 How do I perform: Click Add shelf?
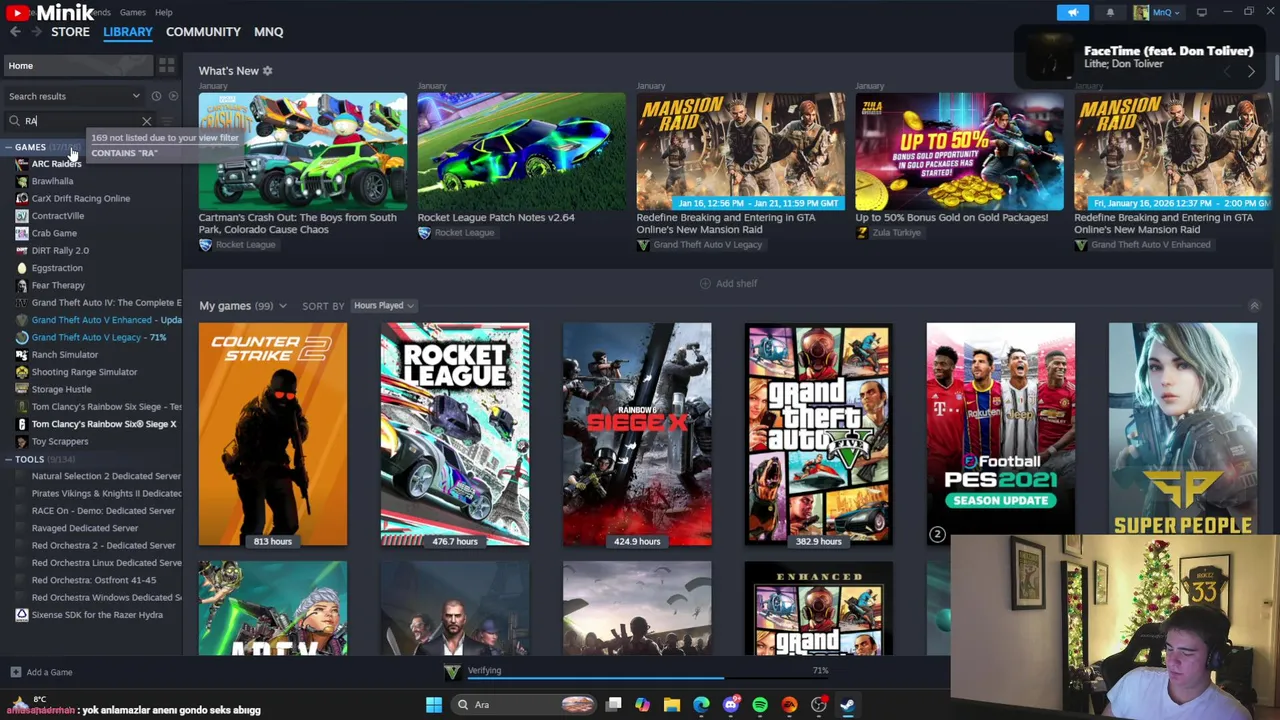coord(728,283)
